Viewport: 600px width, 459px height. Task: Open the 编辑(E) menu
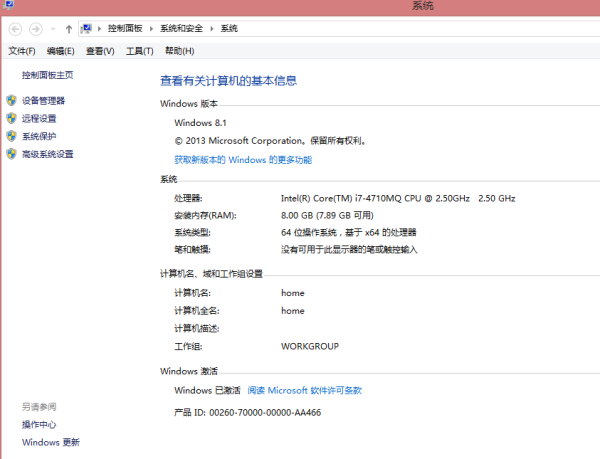click(60, 51)
